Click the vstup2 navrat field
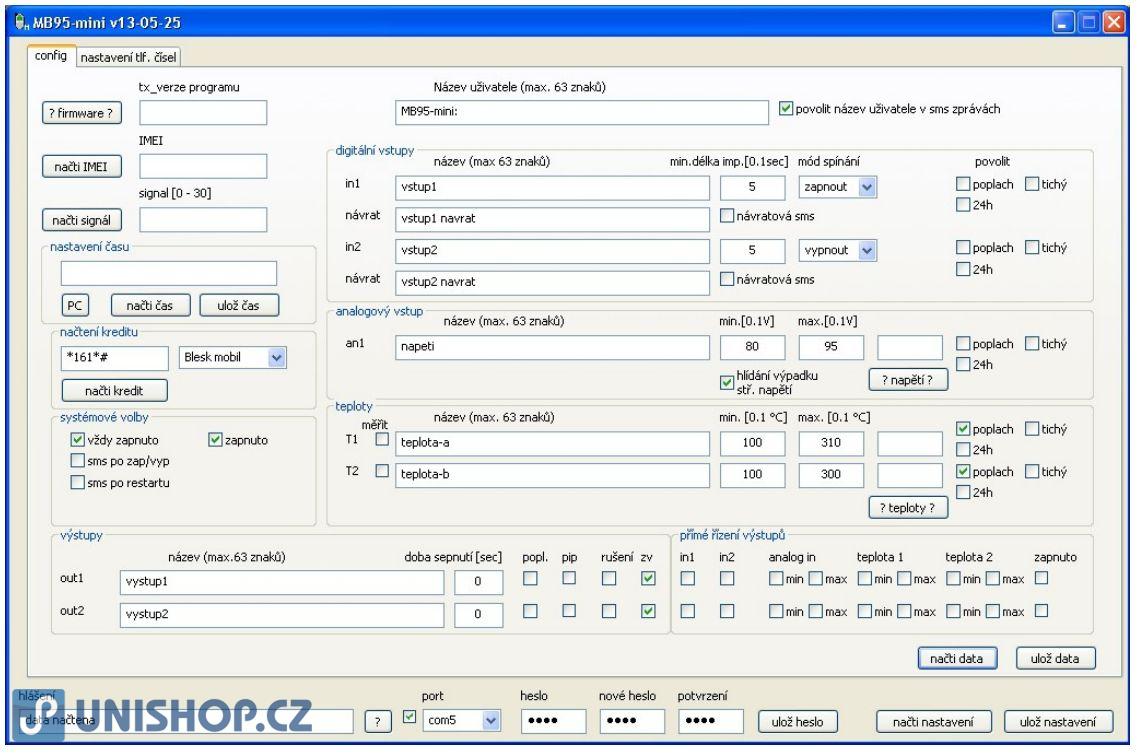This screenshot has width=1137, height=754. click(553, 282)
